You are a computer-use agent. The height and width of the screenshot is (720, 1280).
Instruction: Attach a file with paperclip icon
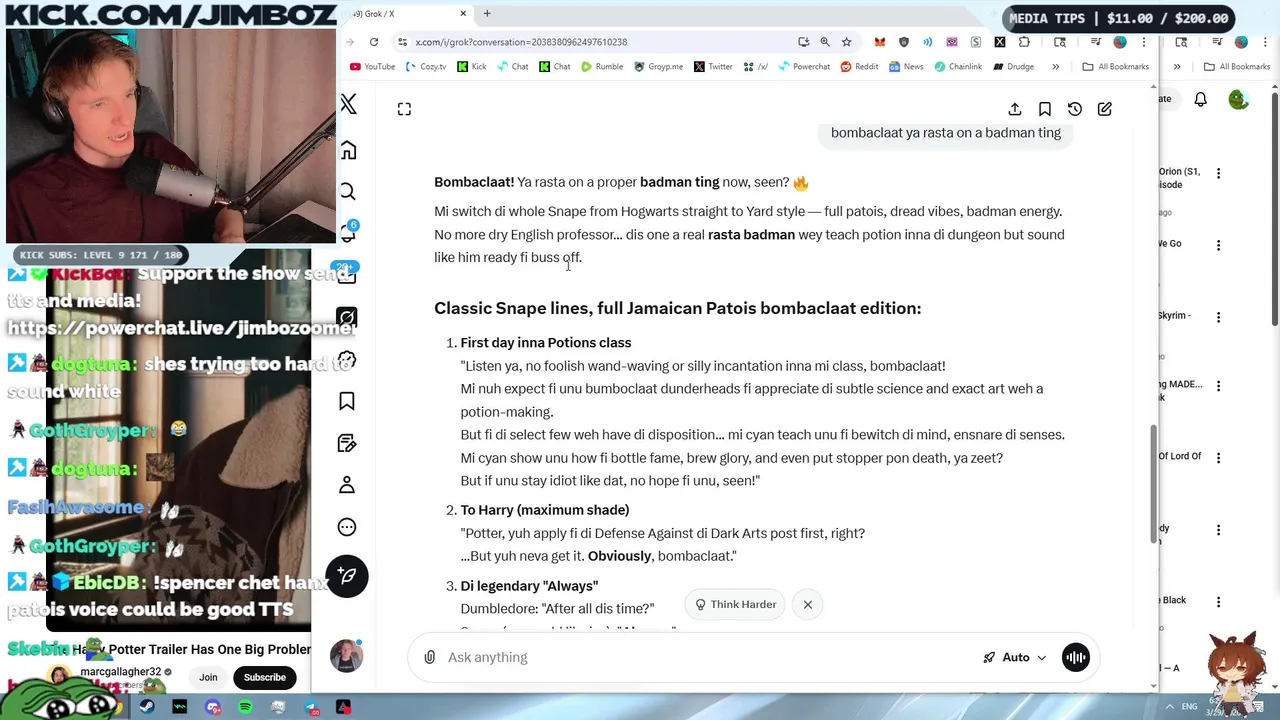[x=429, y=657]
